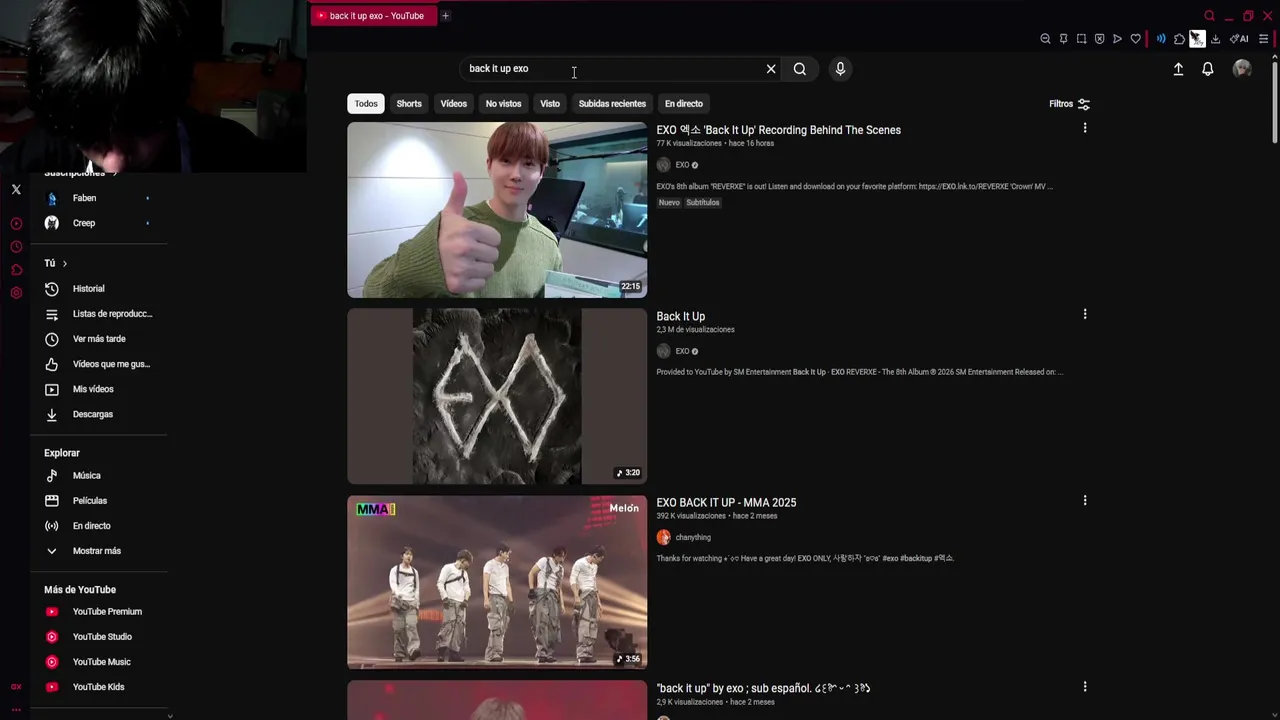Select the 'Subidas recientes' filter chip
The image size is (1280, 720).
click(612, 104)
